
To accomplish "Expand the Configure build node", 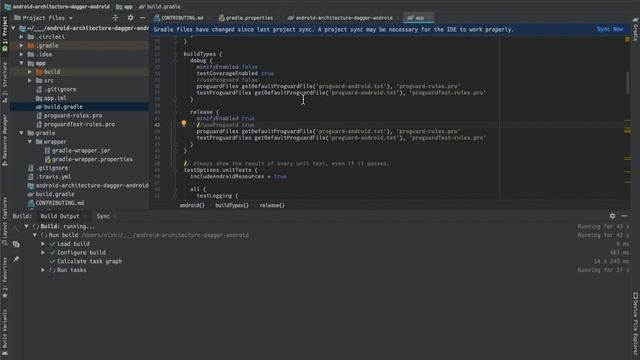I will click(43, 253).
